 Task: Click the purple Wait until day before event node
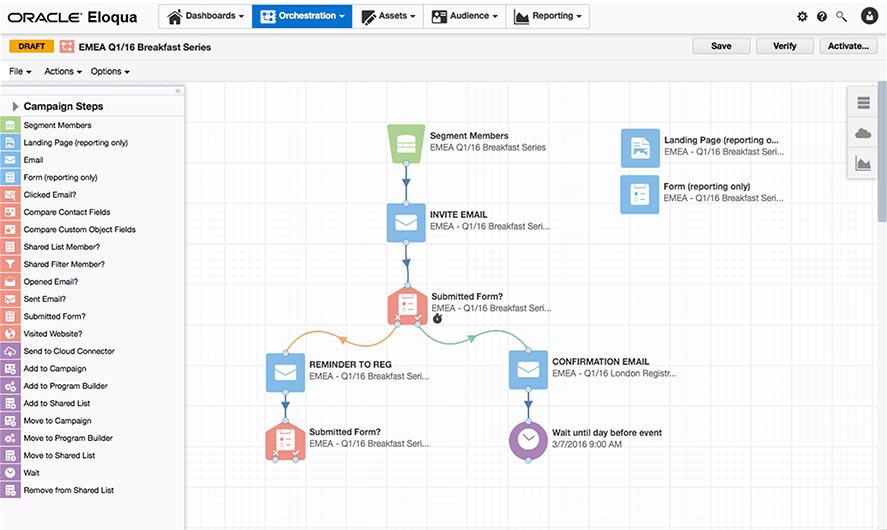pyautogui.click(x=528, y=440)
